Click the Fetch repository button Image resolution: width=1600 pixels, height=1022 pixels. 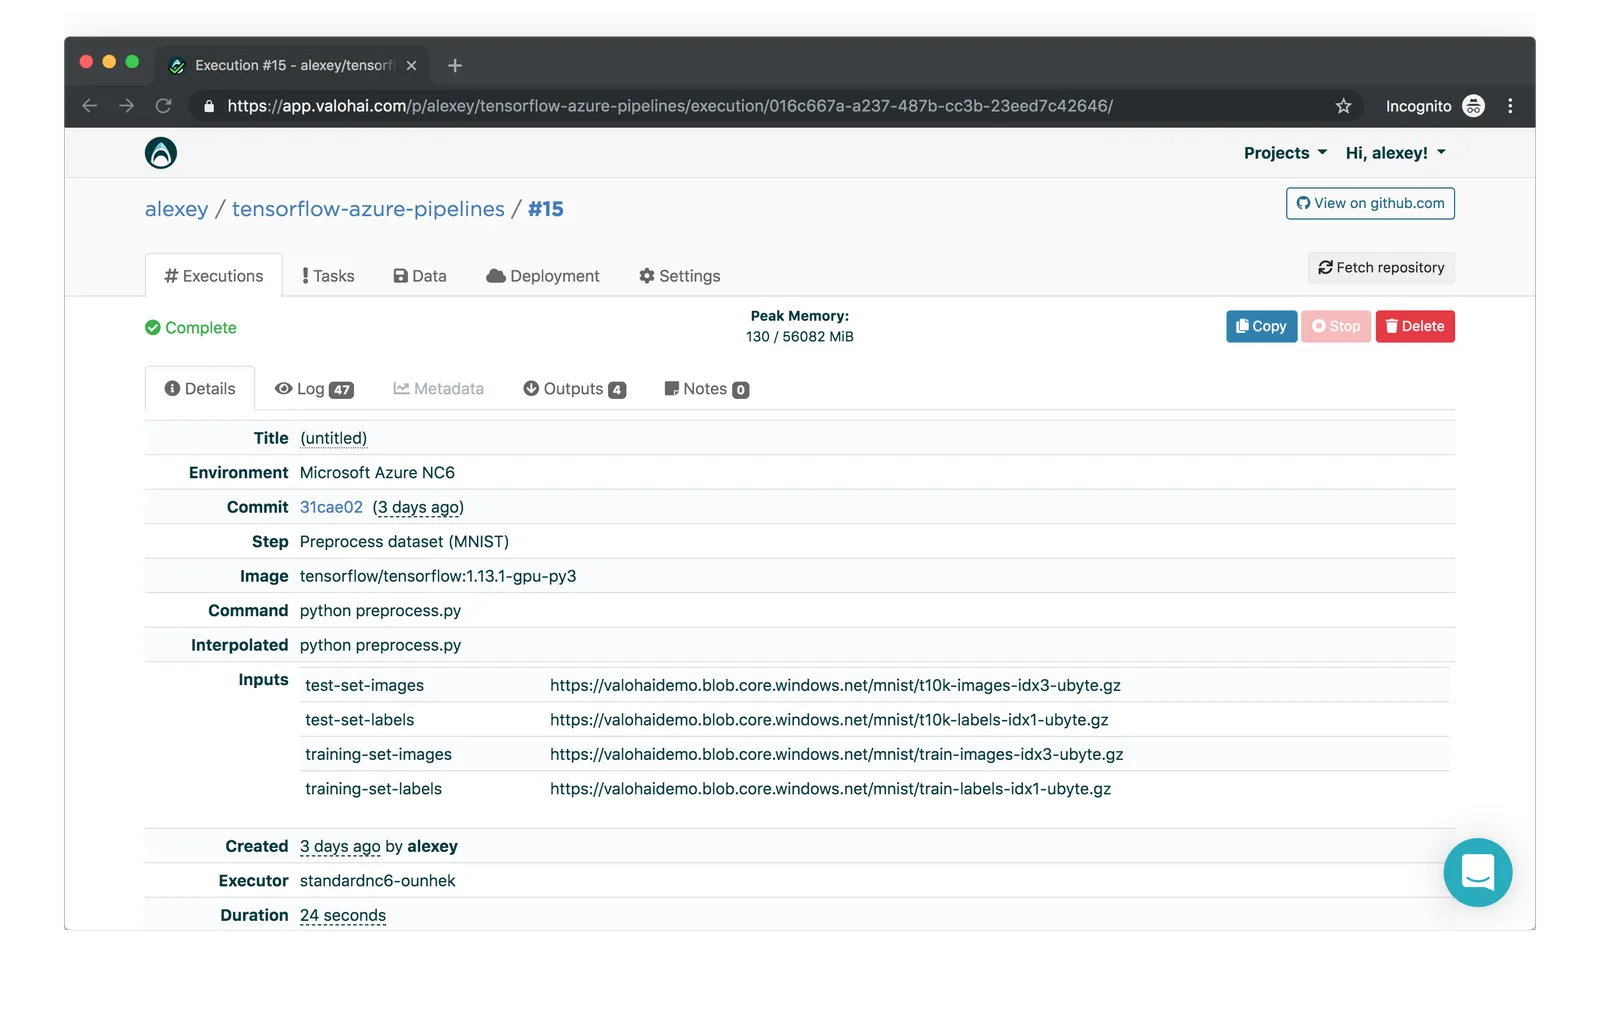[x=1381, y=267]
